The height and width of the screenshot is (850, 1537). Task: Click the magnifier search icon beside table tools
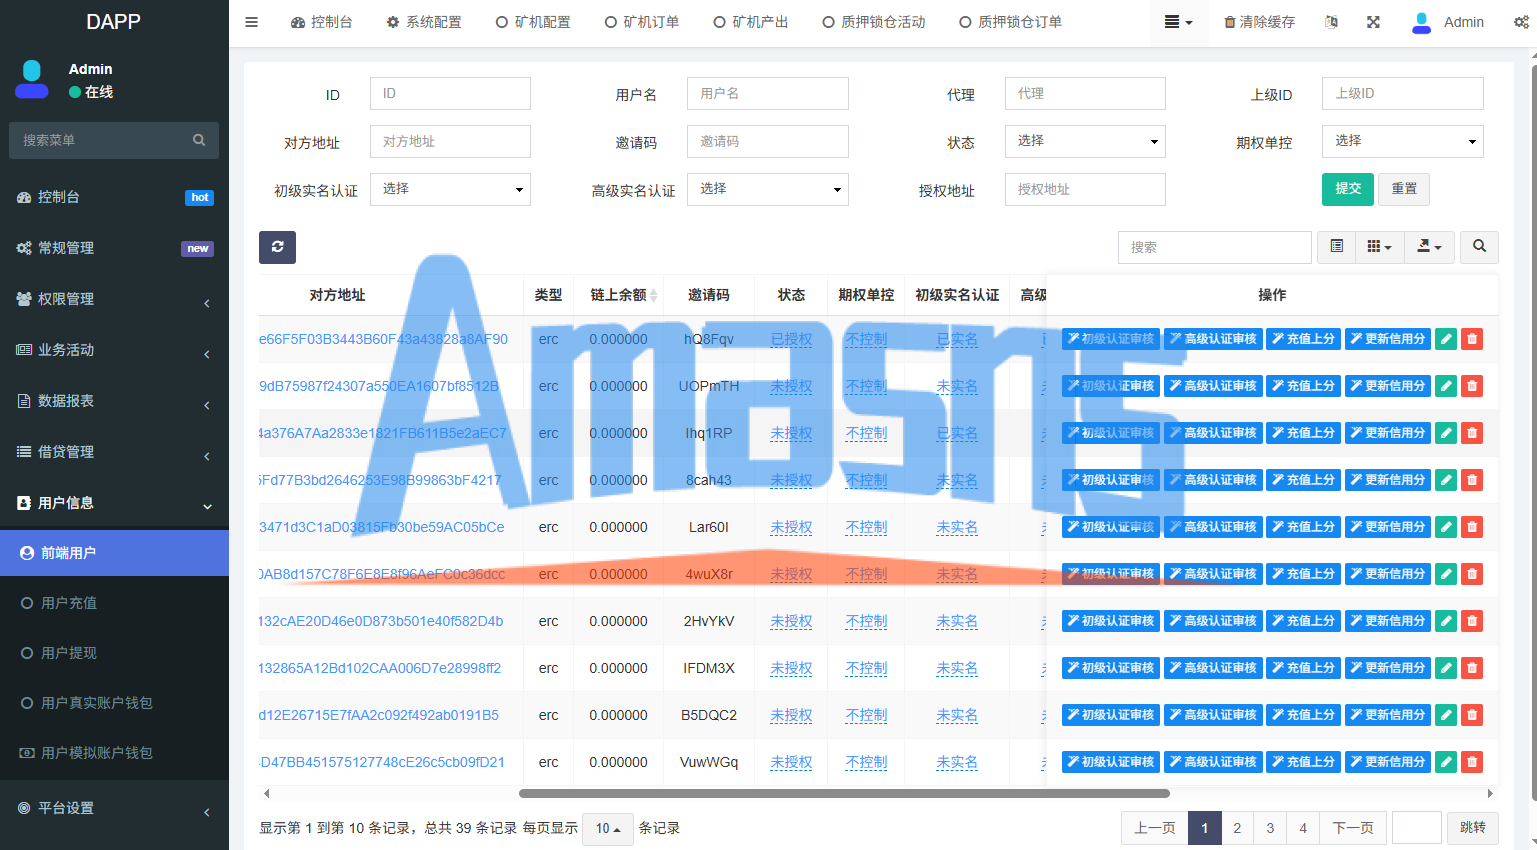coord(1479,247)
